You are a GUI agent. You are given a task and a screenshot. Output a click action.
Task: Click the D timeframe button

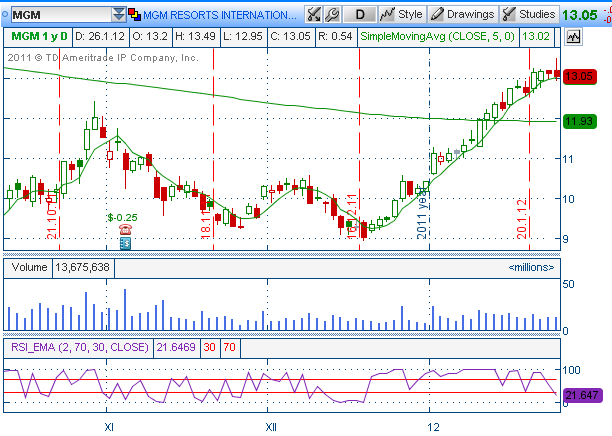[x=360, y=14]
